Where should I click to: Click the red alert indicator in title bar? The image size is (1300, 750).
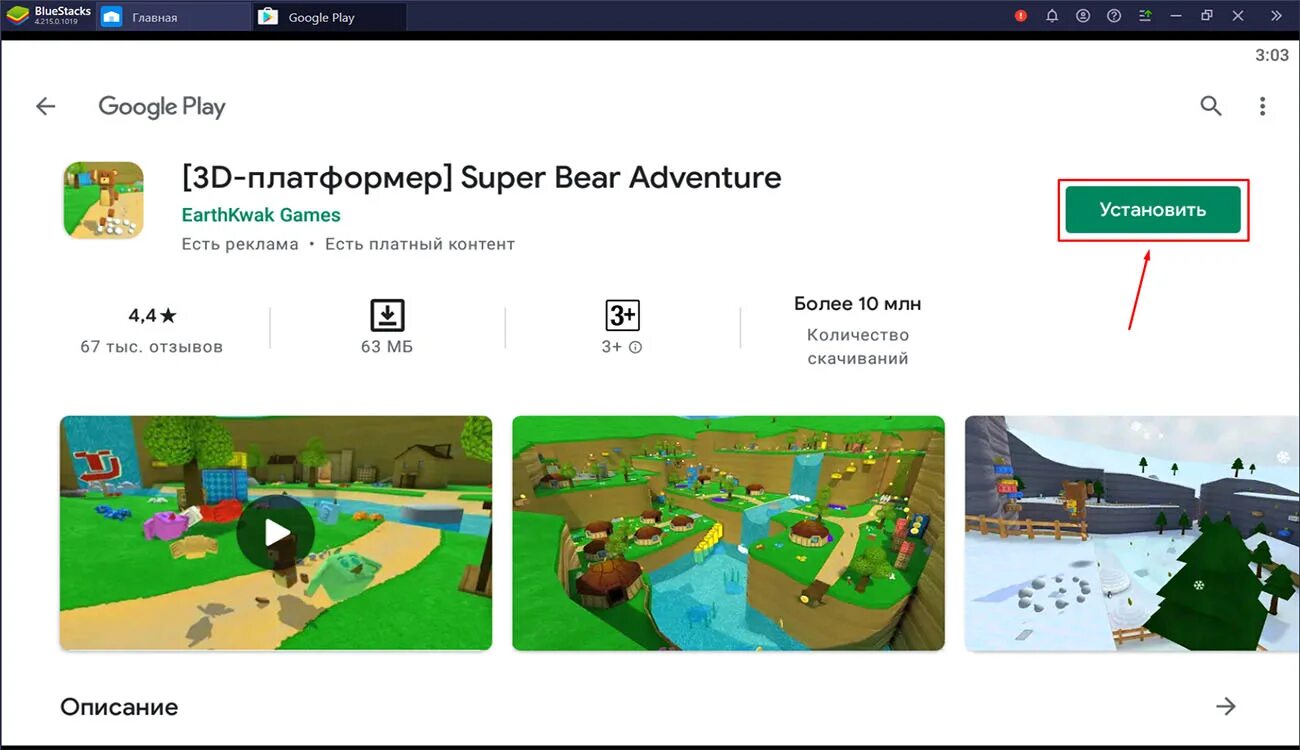pyautogui.click(x=1021, y=16)
